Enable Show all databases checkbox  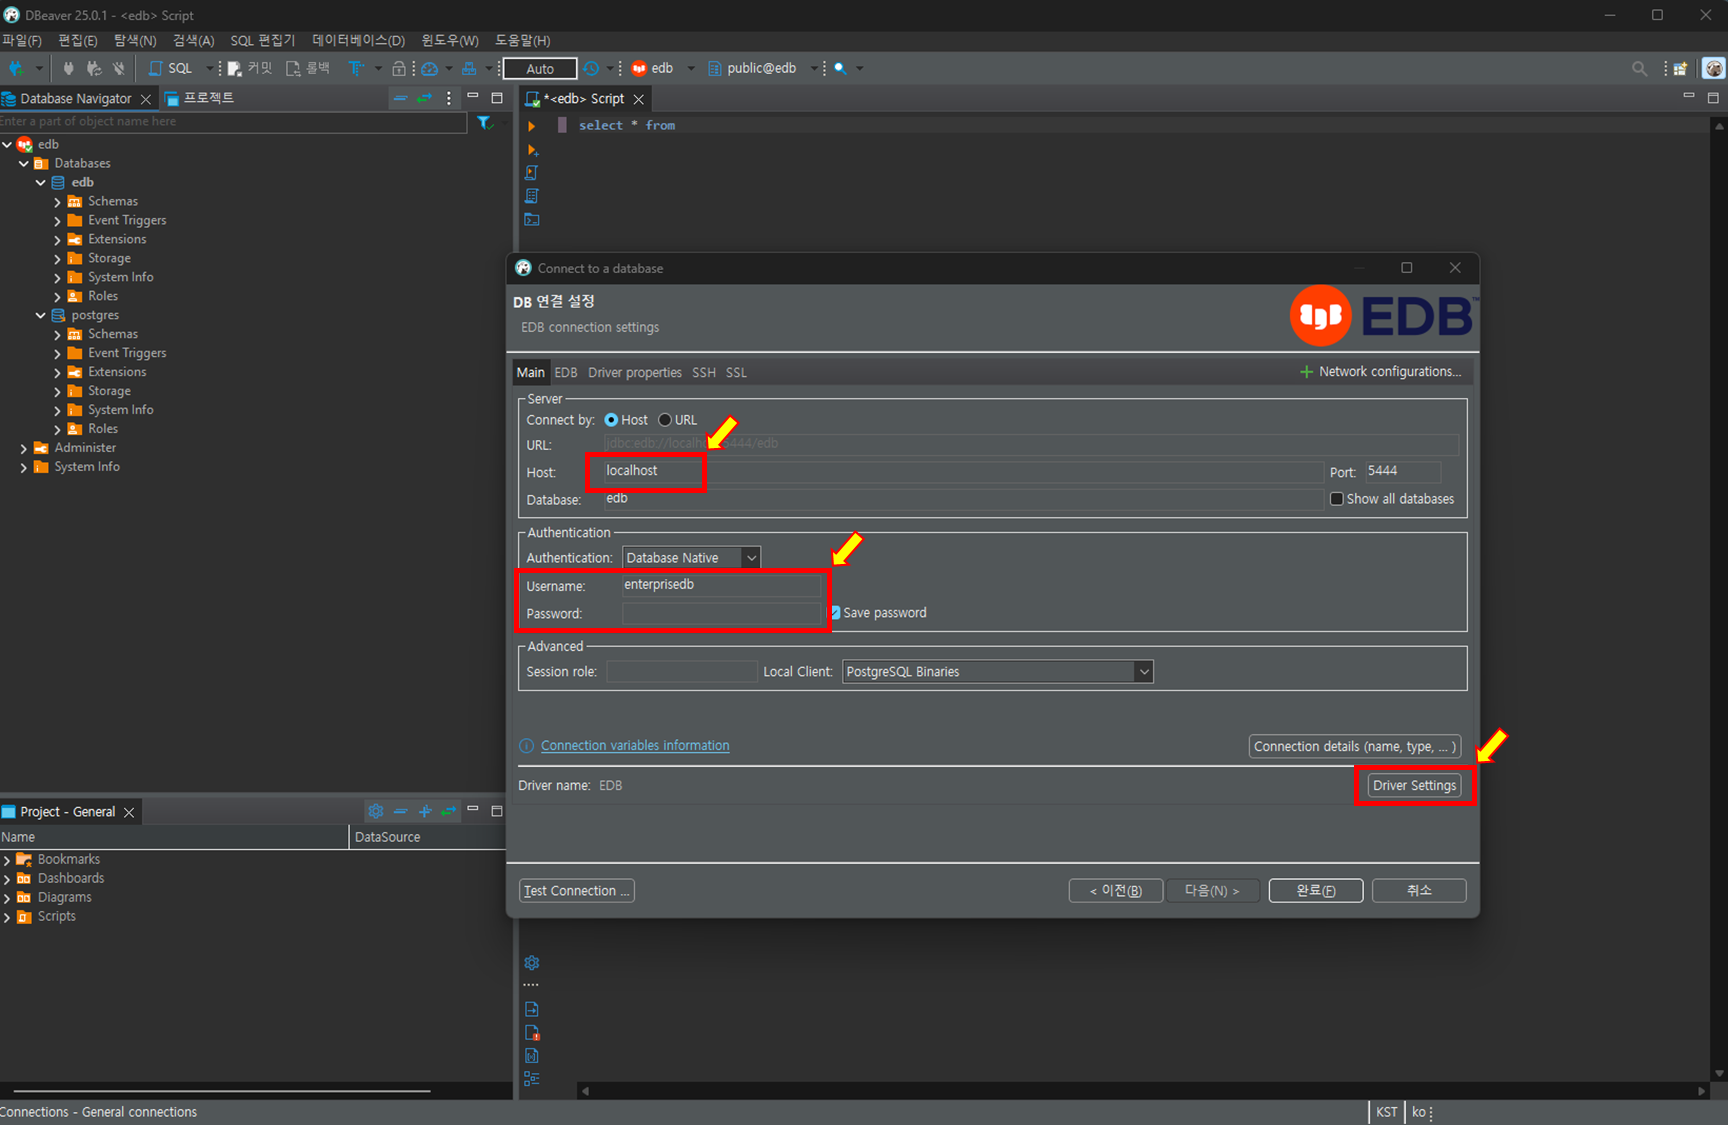(1336, 499)
